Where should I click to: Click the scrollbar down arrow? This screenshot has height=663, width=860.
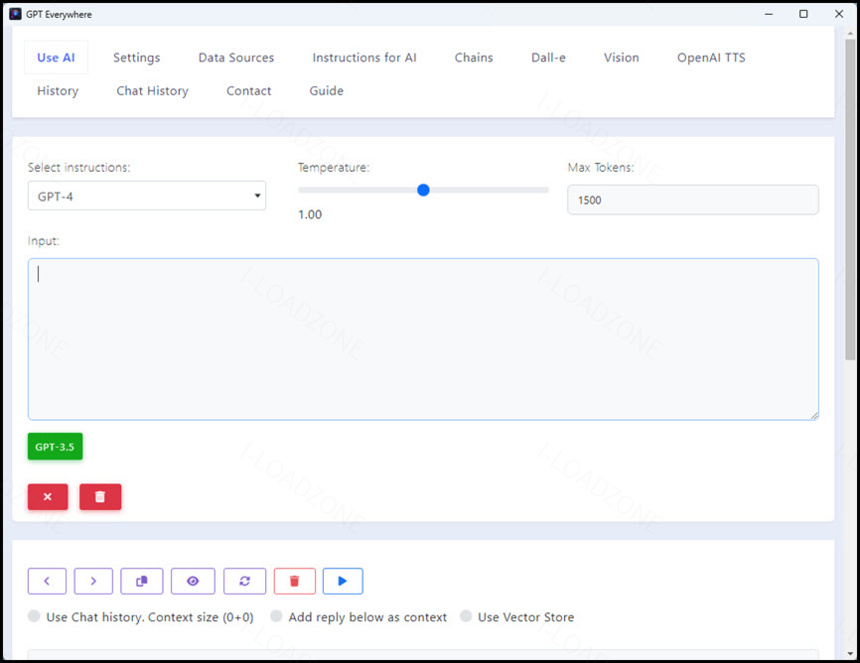pos(850,654)
